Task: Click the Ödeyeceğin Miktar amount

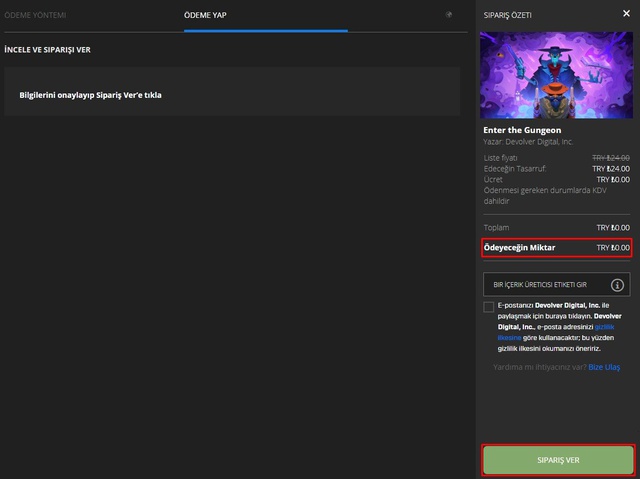Action: (613, 248)
